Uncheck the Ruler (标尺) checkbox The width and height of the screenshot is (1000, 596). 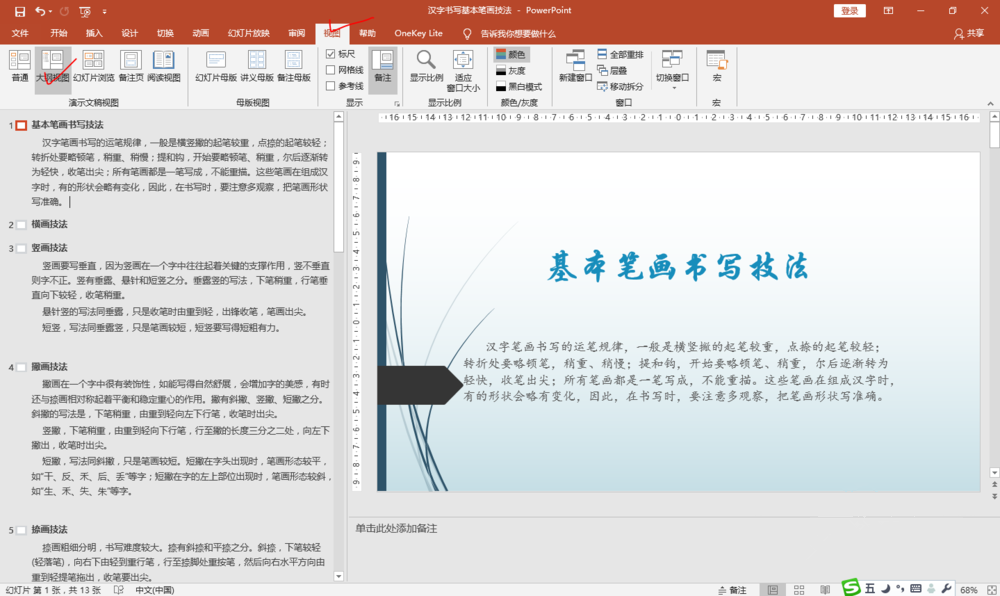coord(331,54)
